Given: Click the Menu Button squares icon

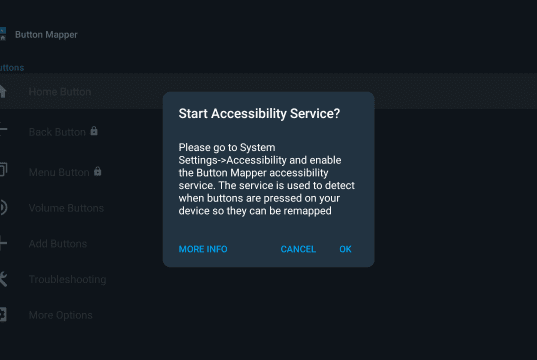Looking at the screenshot, I should pos(3,169).
